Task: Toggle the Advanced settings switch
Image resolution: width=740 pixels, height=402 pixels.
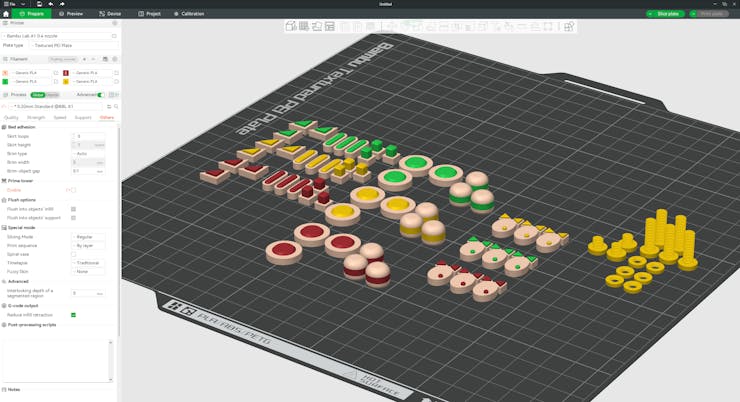Action: [100, 95]
